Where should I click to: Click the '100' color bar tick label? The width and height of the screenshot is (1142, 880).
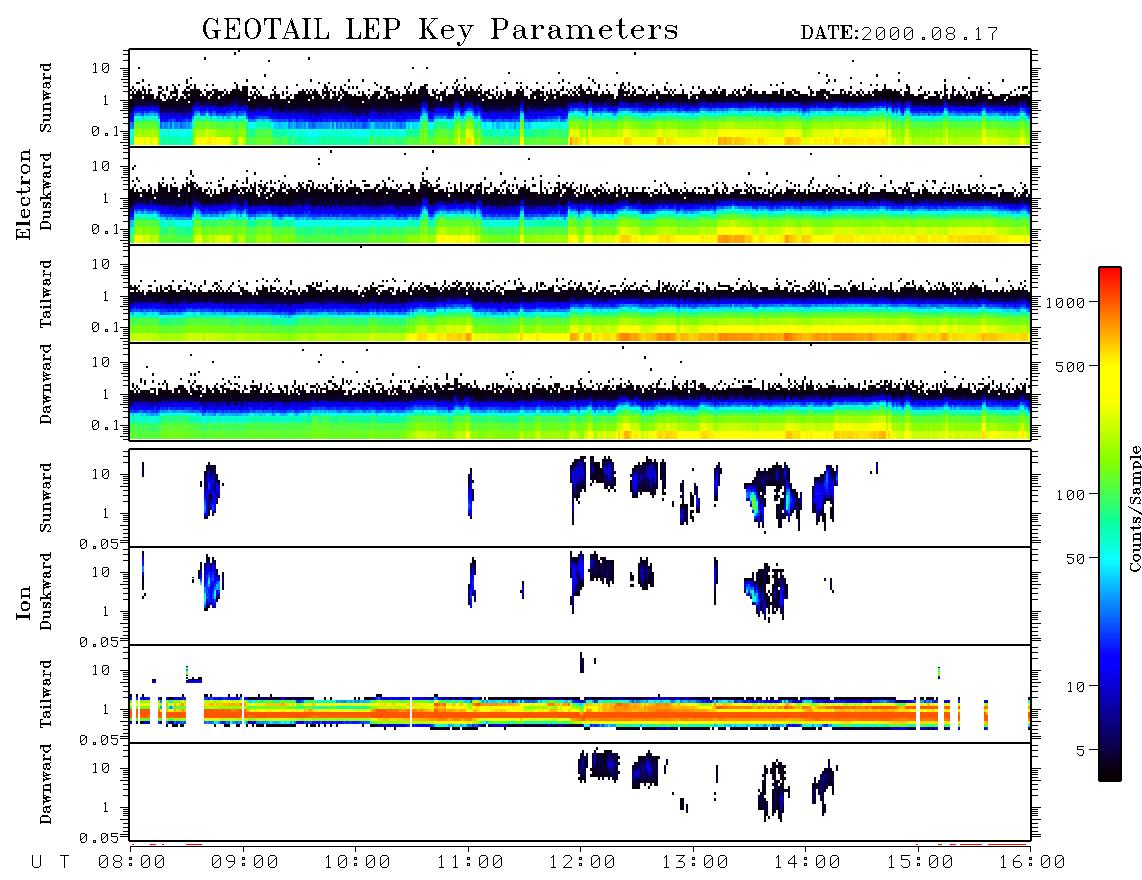click(1071, 495)
